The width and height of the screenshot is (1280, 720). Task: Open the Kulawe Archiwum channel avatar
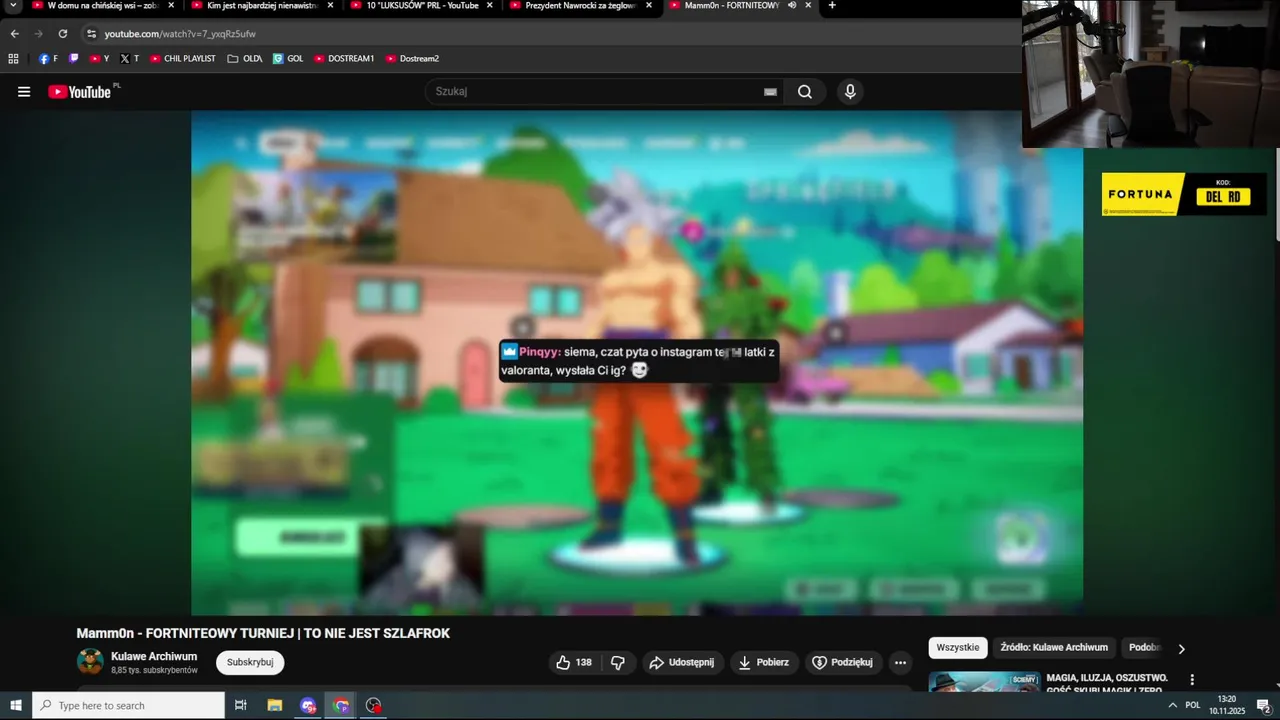tap(90, 661)
